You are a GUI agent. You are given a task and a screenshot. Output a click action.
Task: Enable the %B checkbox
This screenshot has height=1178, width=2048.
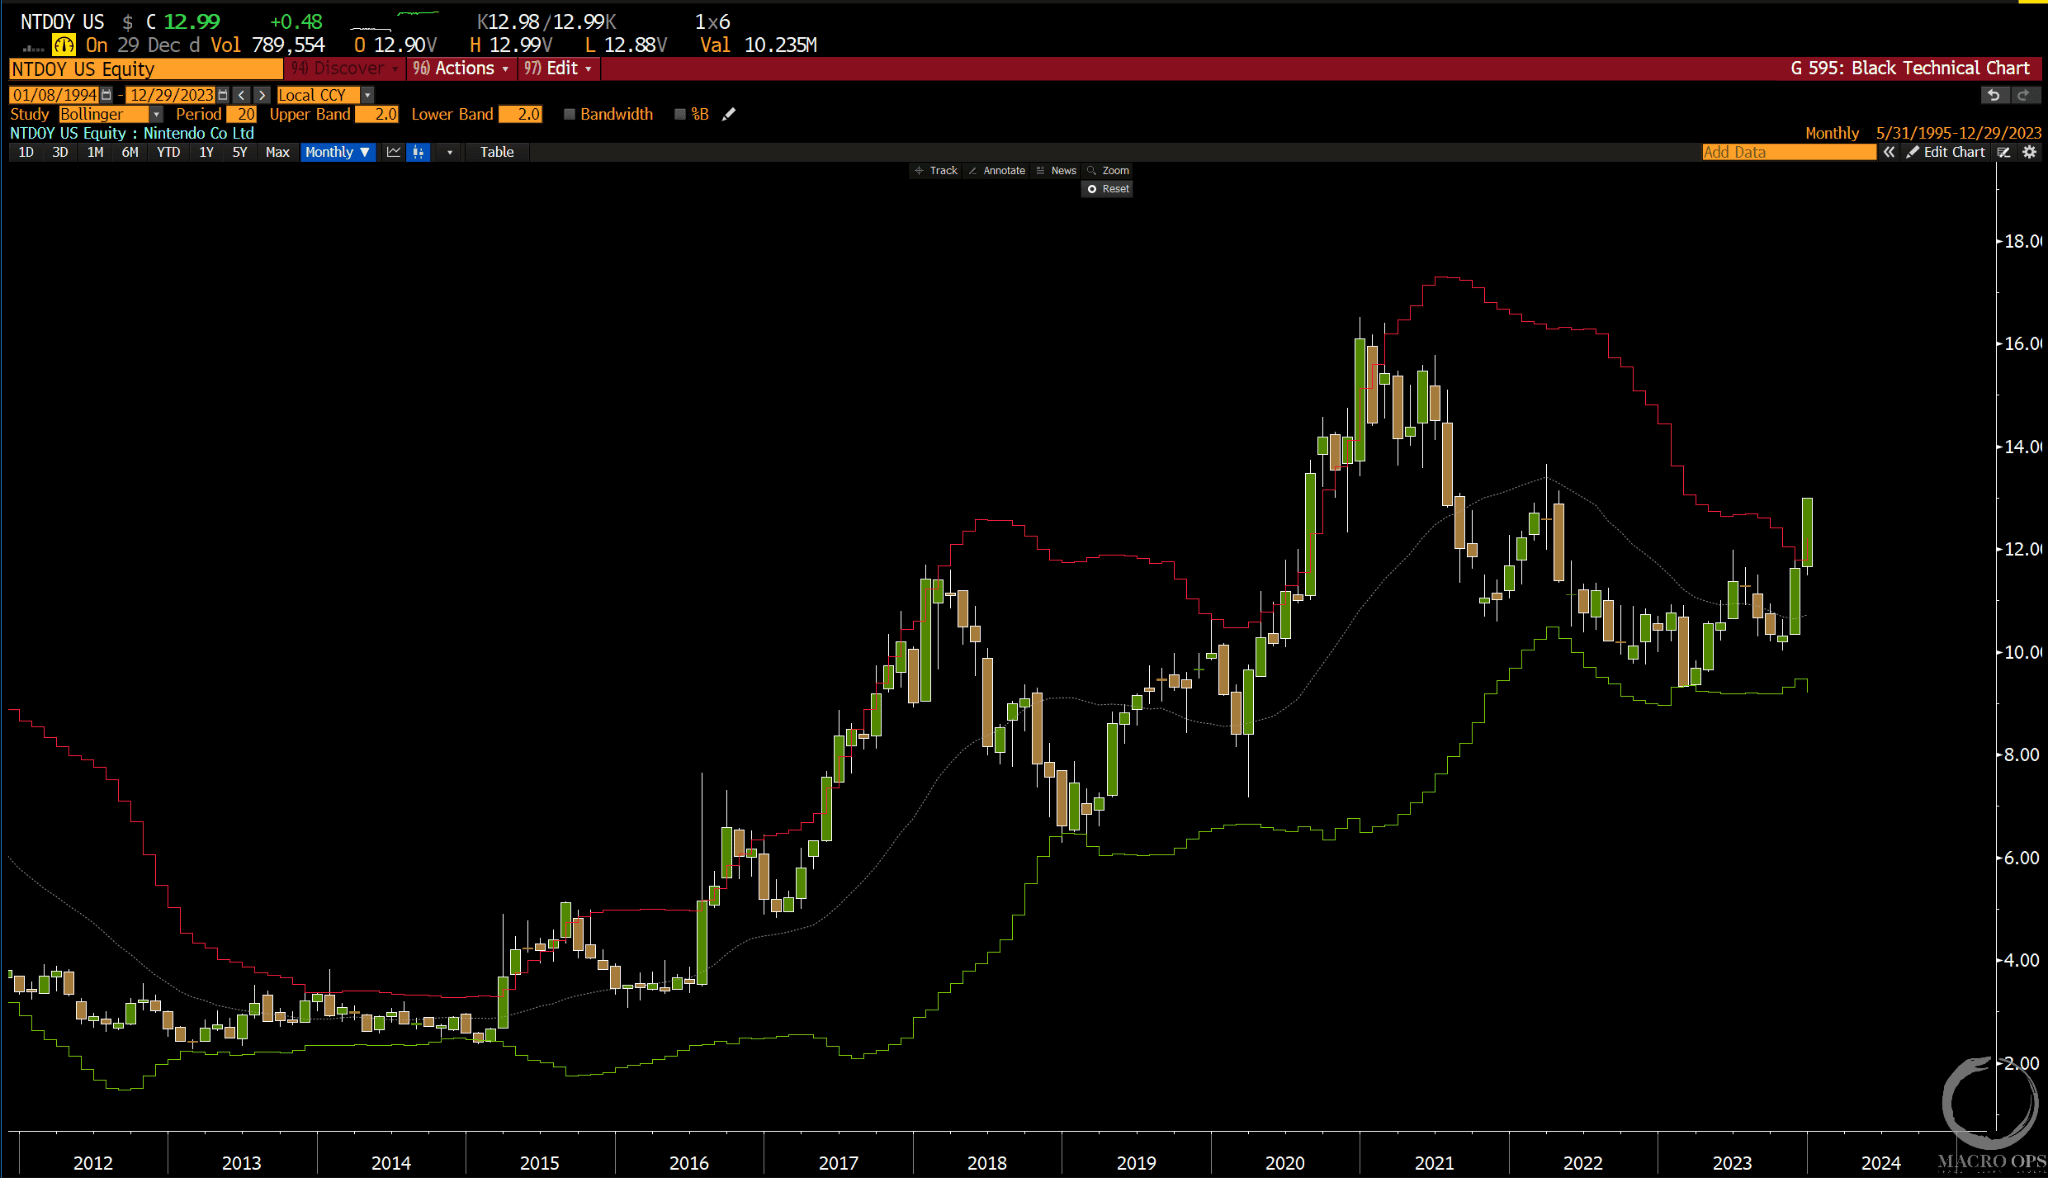tap(680, 114)
